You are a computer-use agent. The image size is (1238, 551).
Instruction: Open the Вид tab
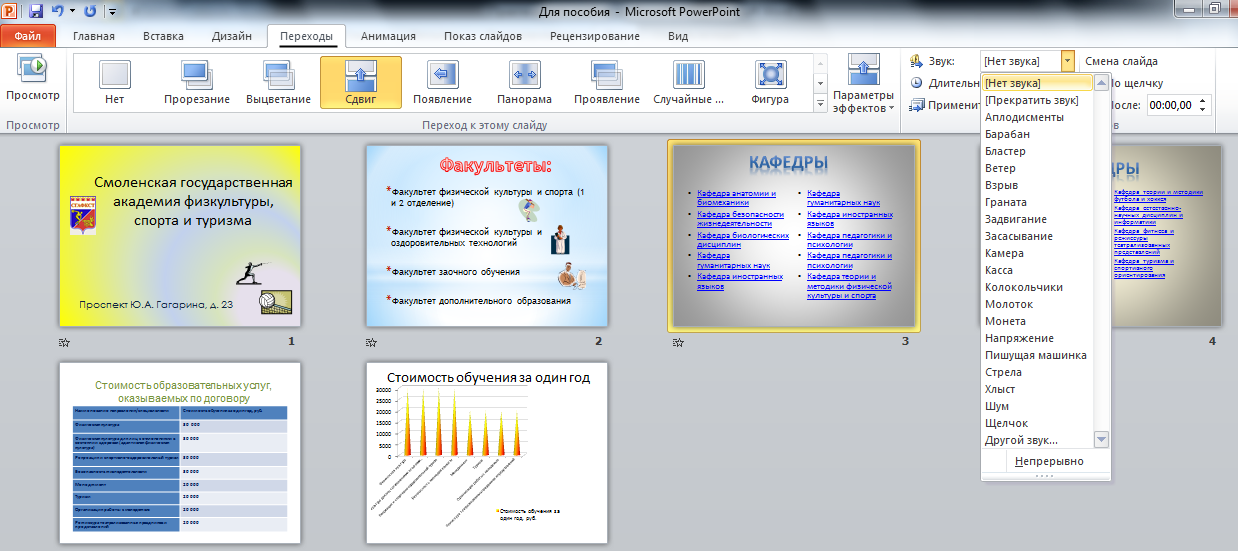(x=678, y=36)
